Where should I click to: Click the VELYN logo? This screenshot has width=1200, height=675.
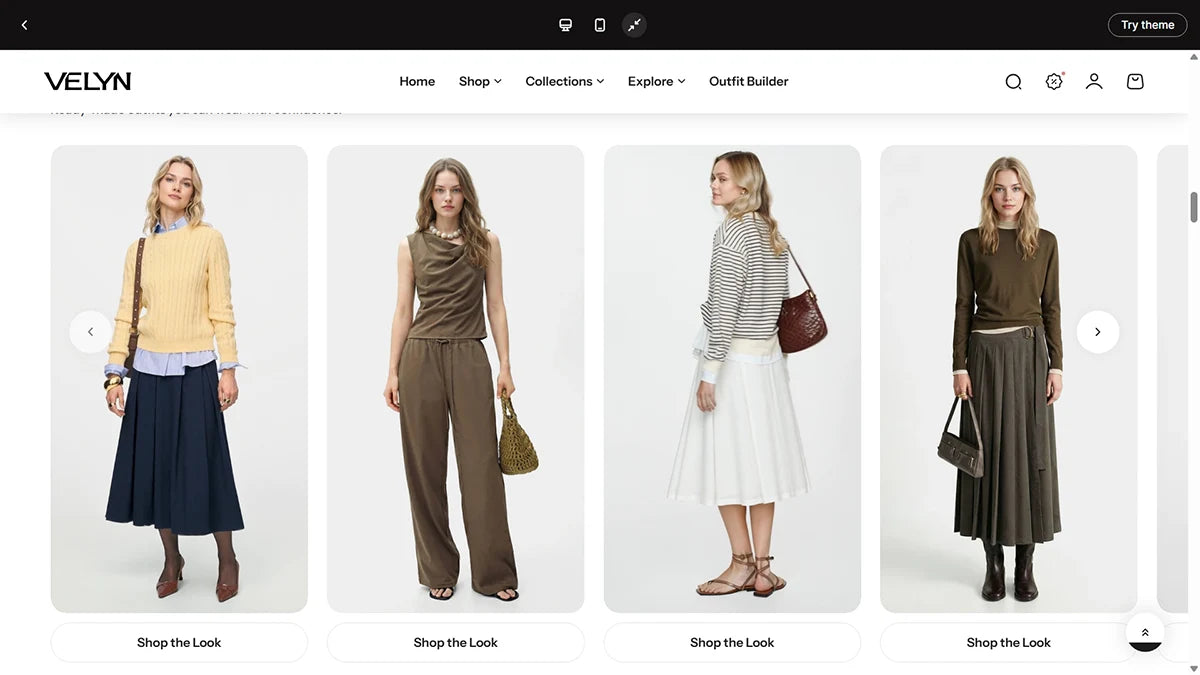(88, 82)
